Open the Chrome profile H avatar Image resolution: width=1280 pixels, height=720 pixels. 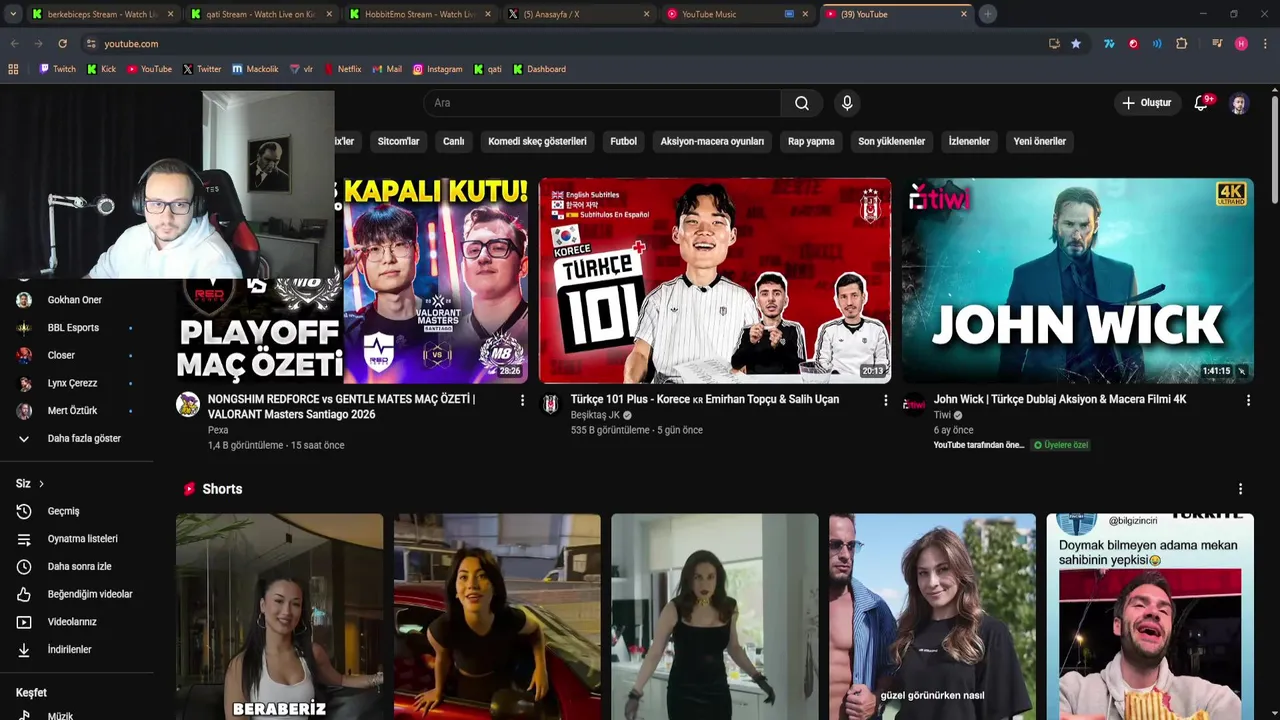pos(1241,44)
